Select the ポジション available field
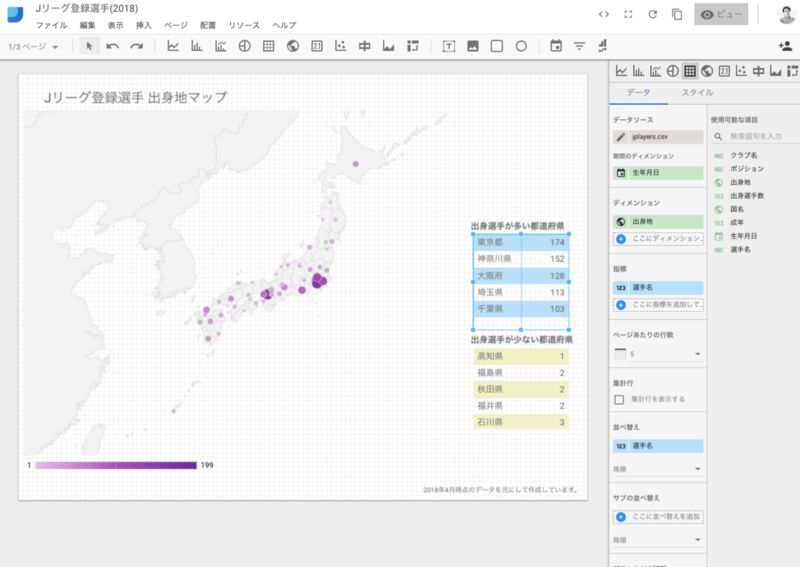Viewport: 800px width, 567px height. pos(747,168)
